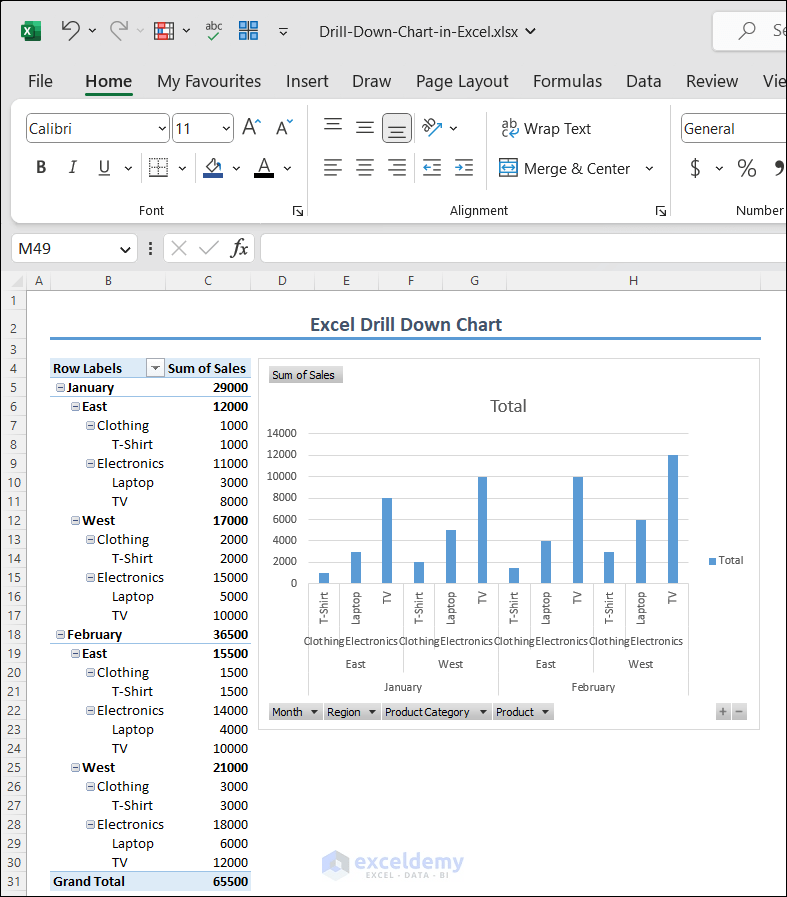Align text left icon
The height and width of the screenshot is (897, 787).
click(x=333, y=168)
